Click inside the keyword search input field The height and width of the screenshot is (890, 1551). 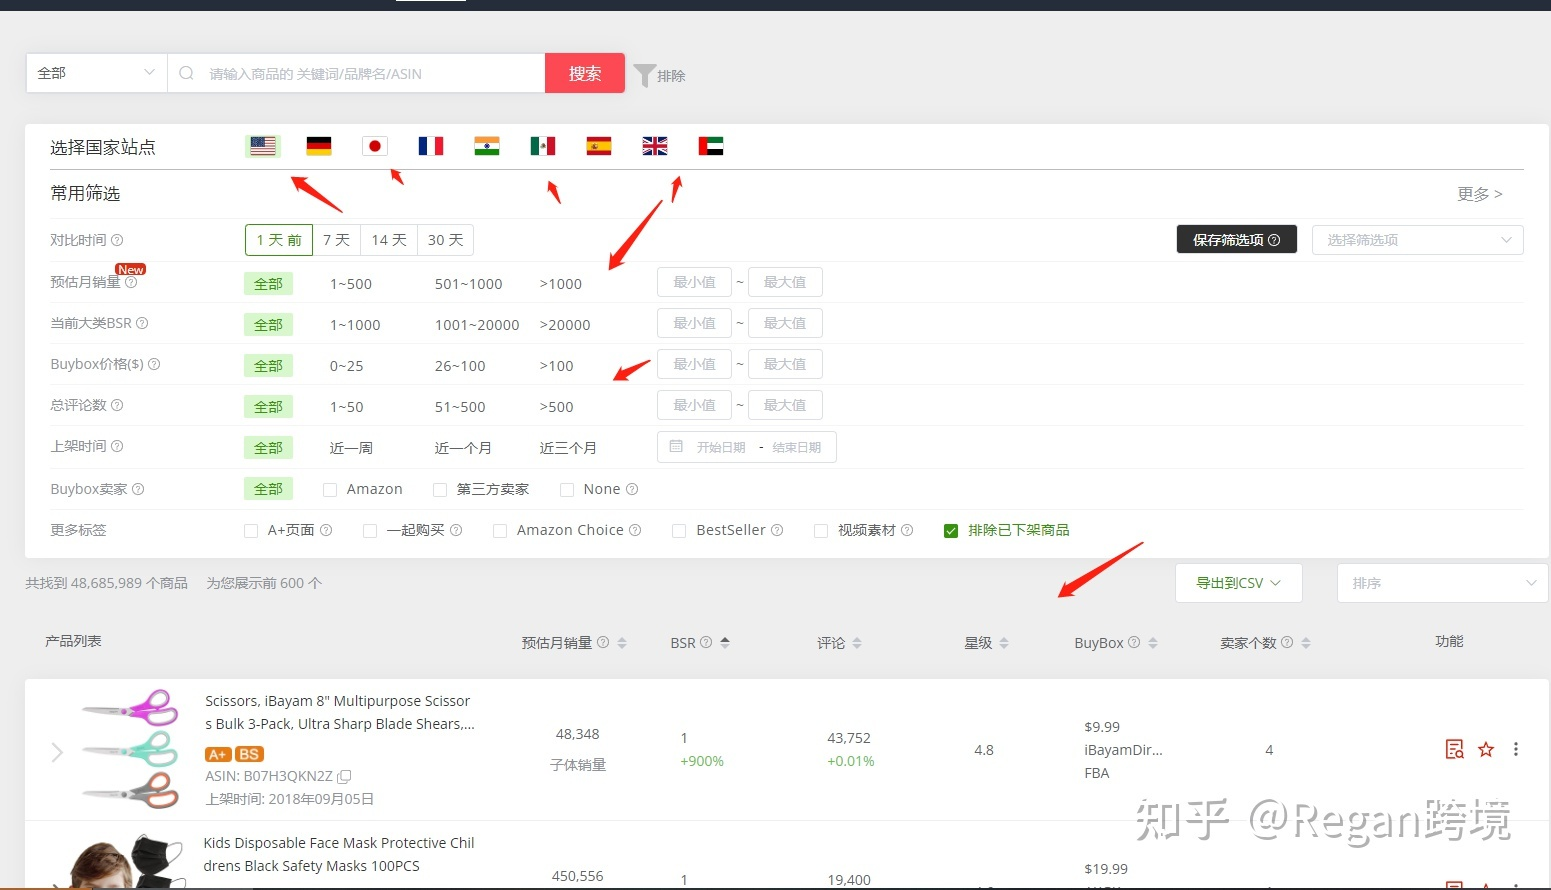tap(360, 72)
